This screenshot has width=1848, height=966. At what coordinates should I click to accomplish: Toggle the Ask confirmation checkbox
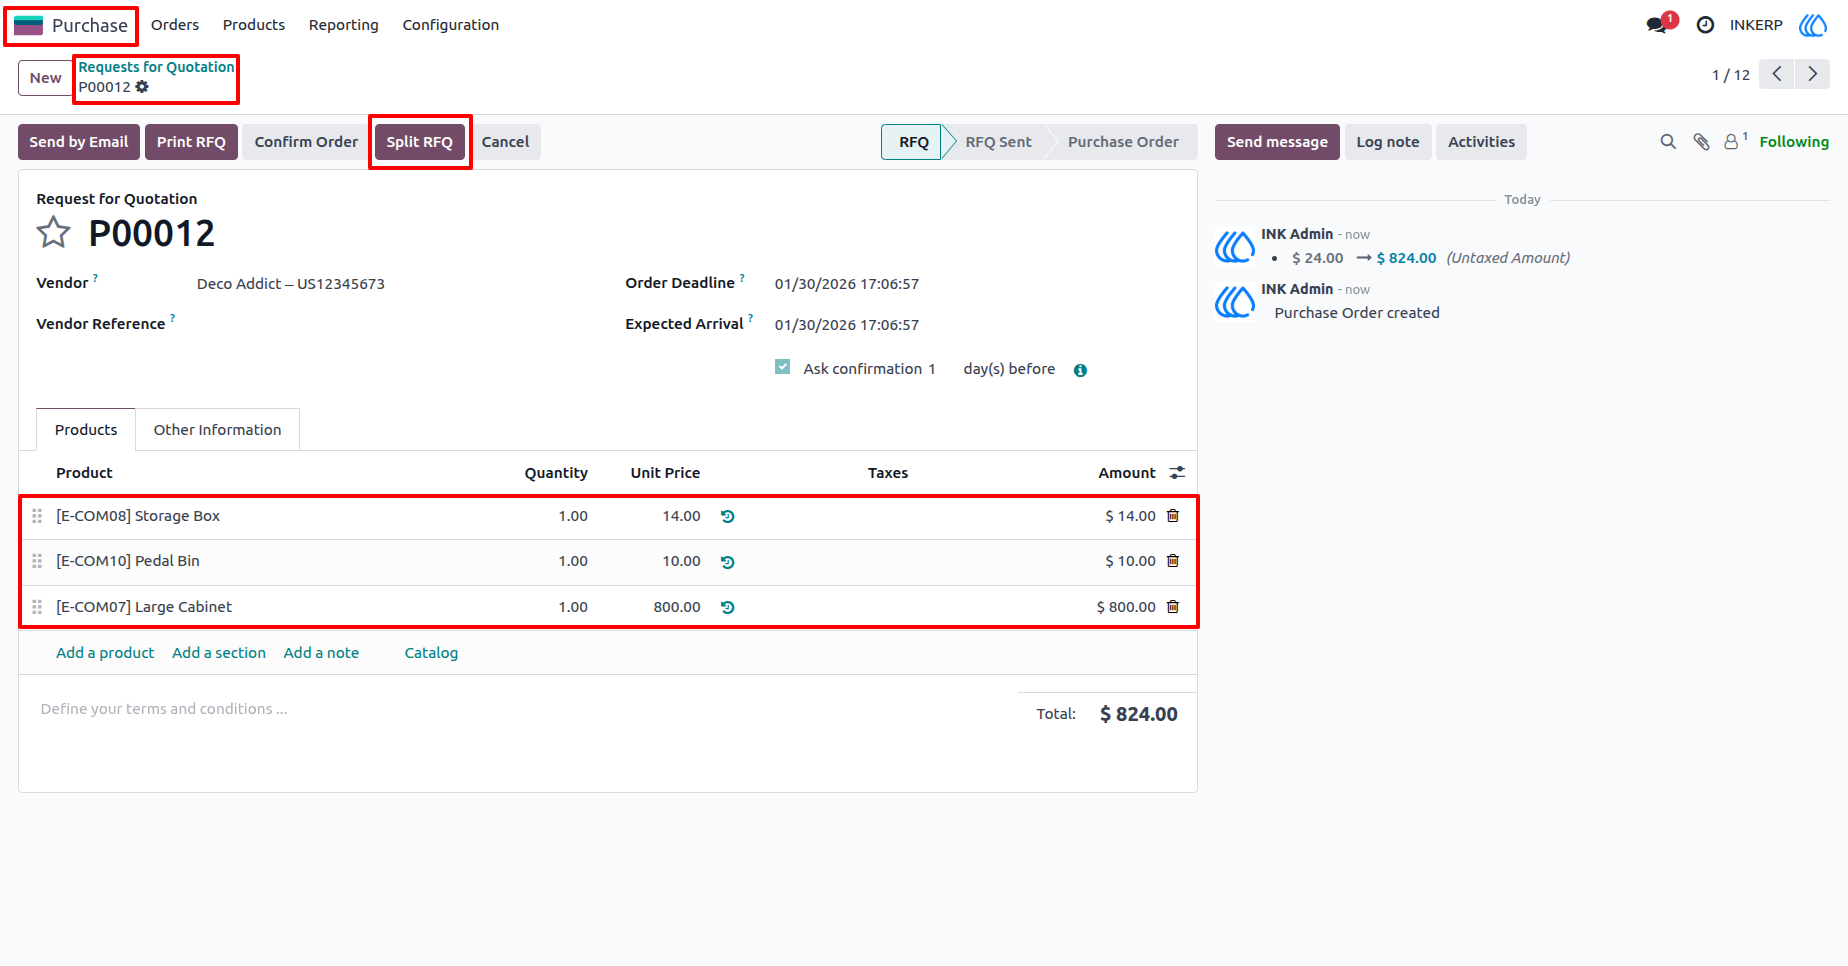tap(783, 367)
